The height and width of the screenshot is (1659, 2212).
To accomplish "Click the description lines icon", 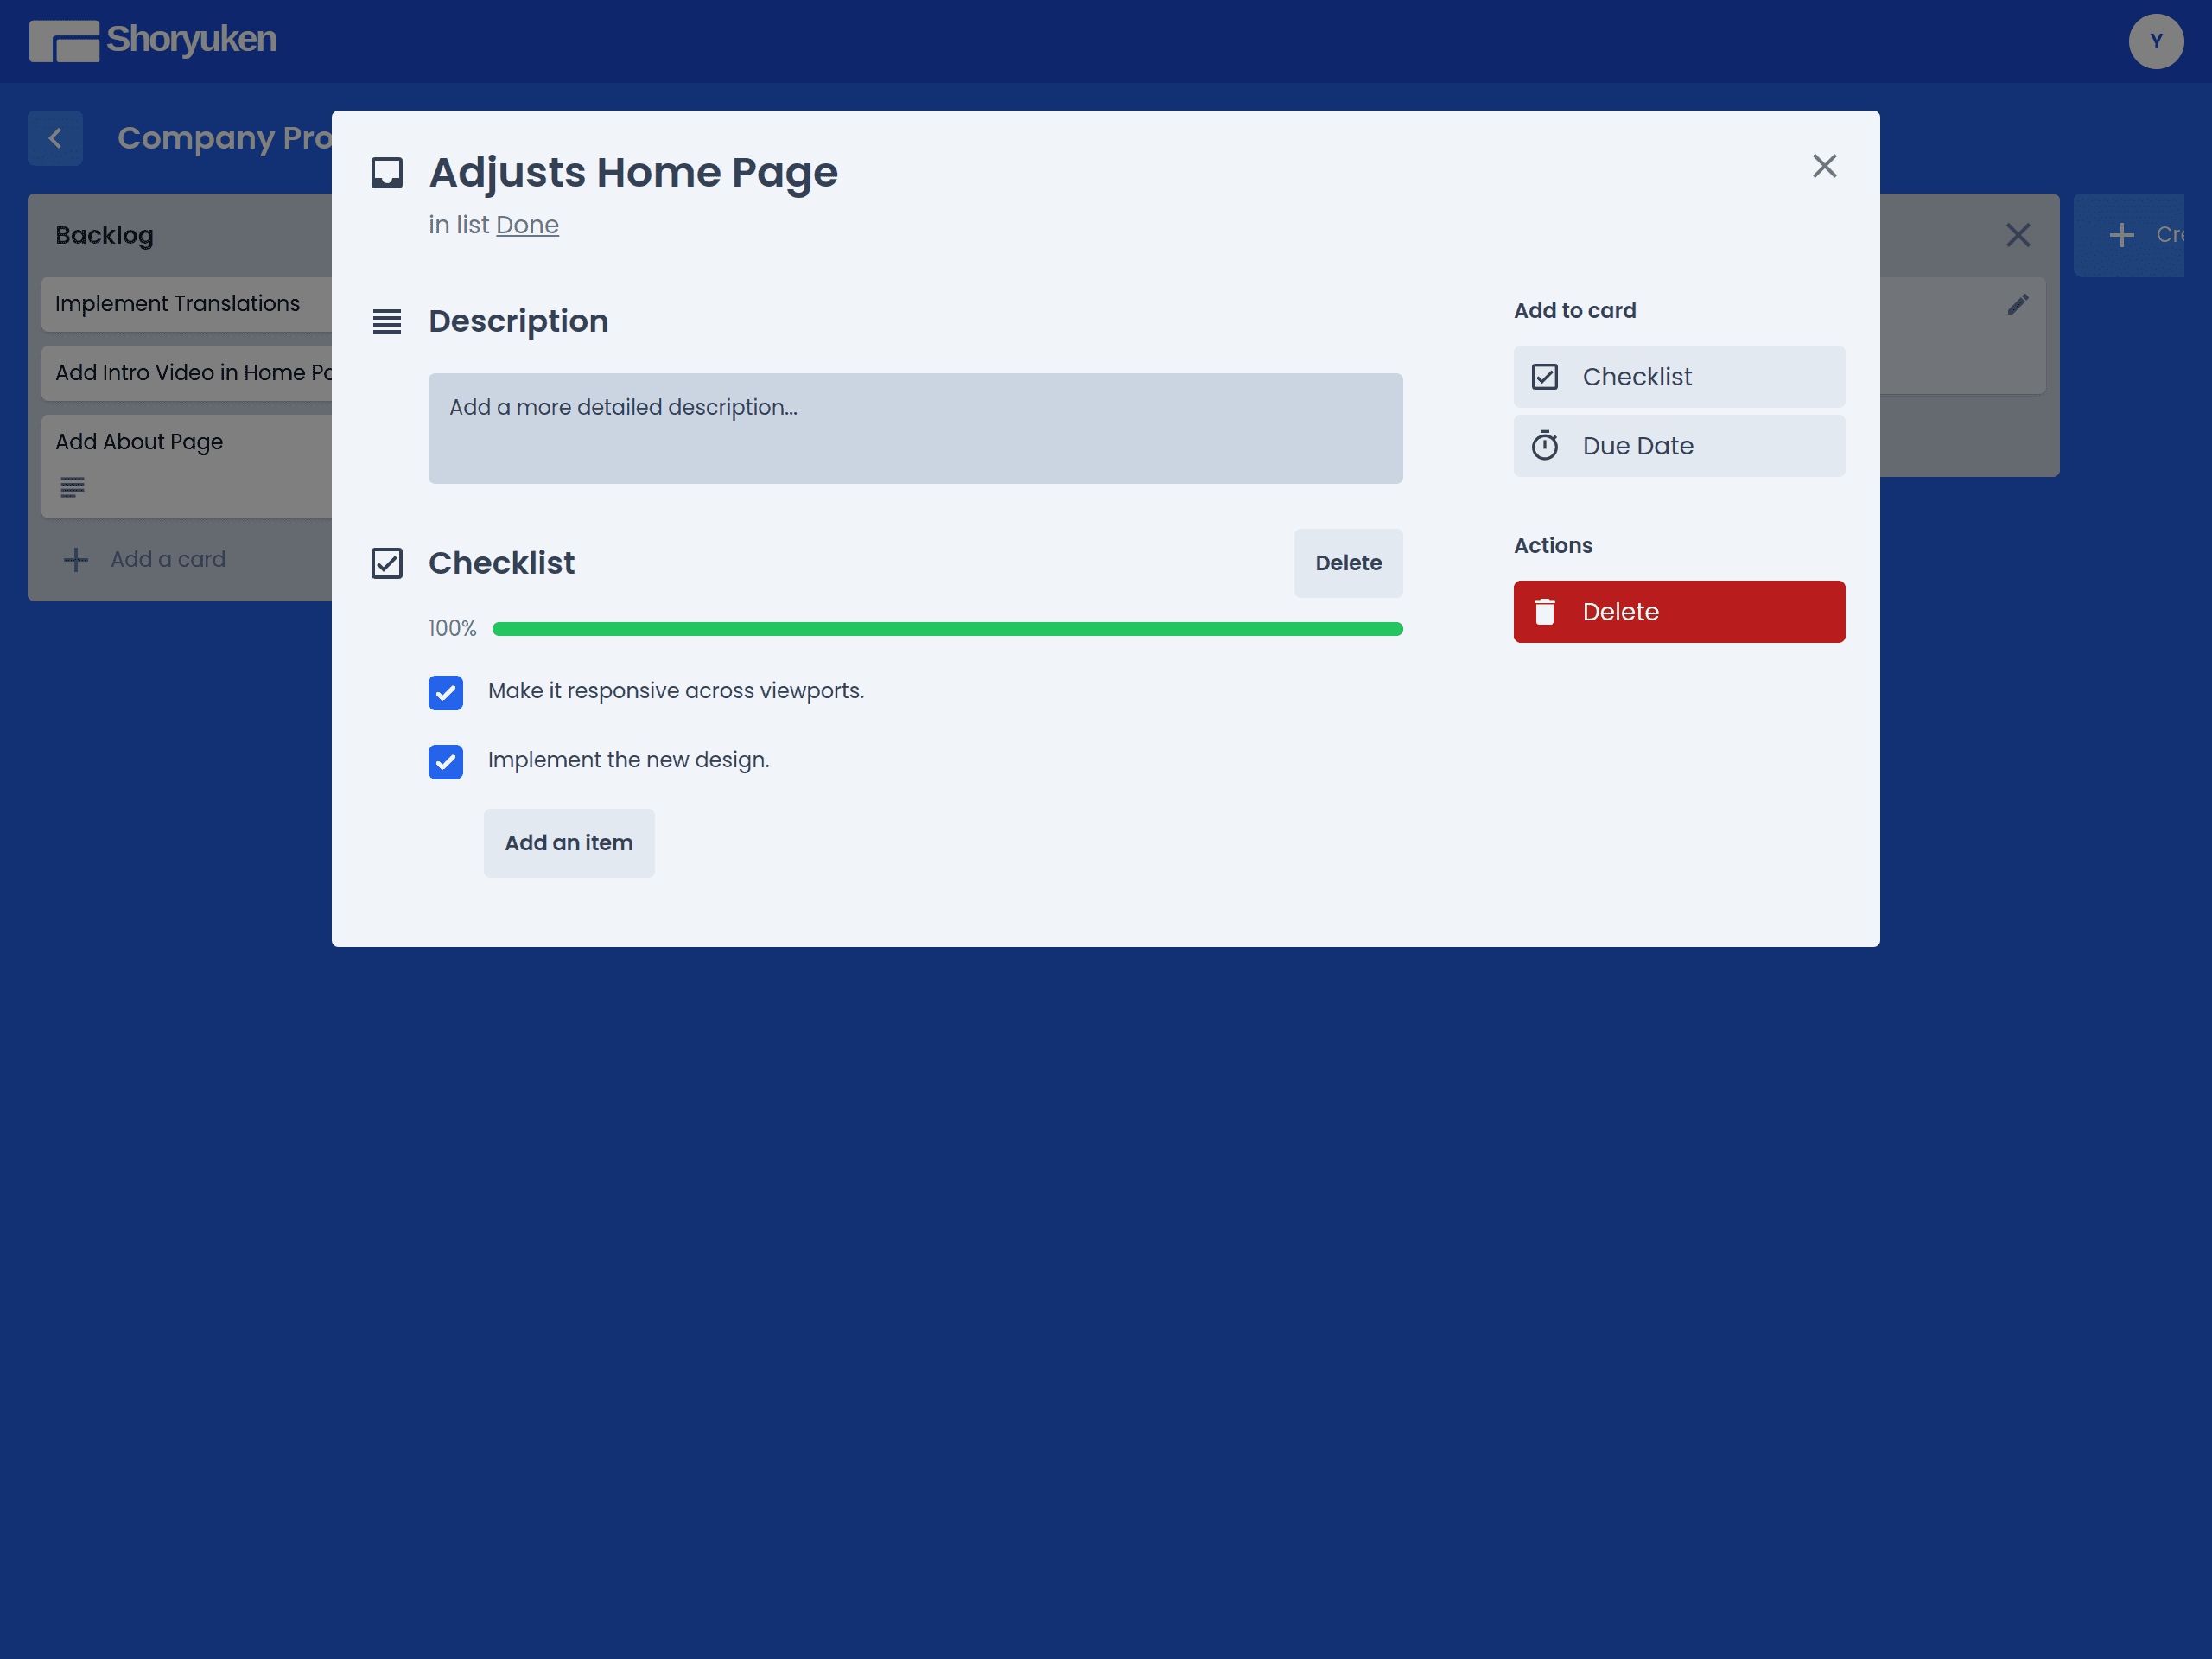I will [386, 321].
